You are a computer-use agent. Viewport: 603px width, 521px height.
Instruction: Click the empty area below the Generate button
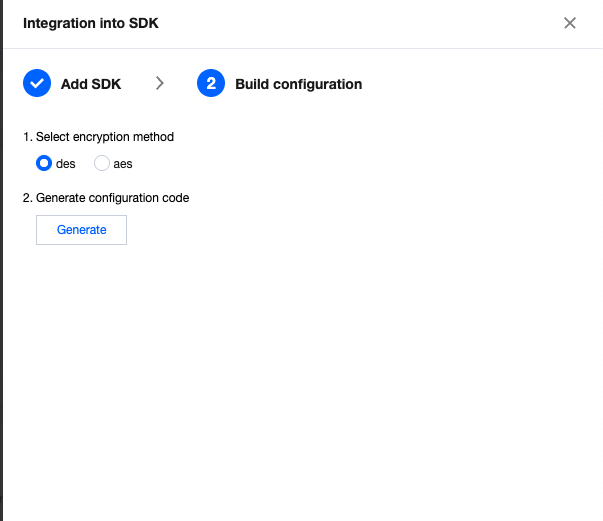tap(300, 380)
